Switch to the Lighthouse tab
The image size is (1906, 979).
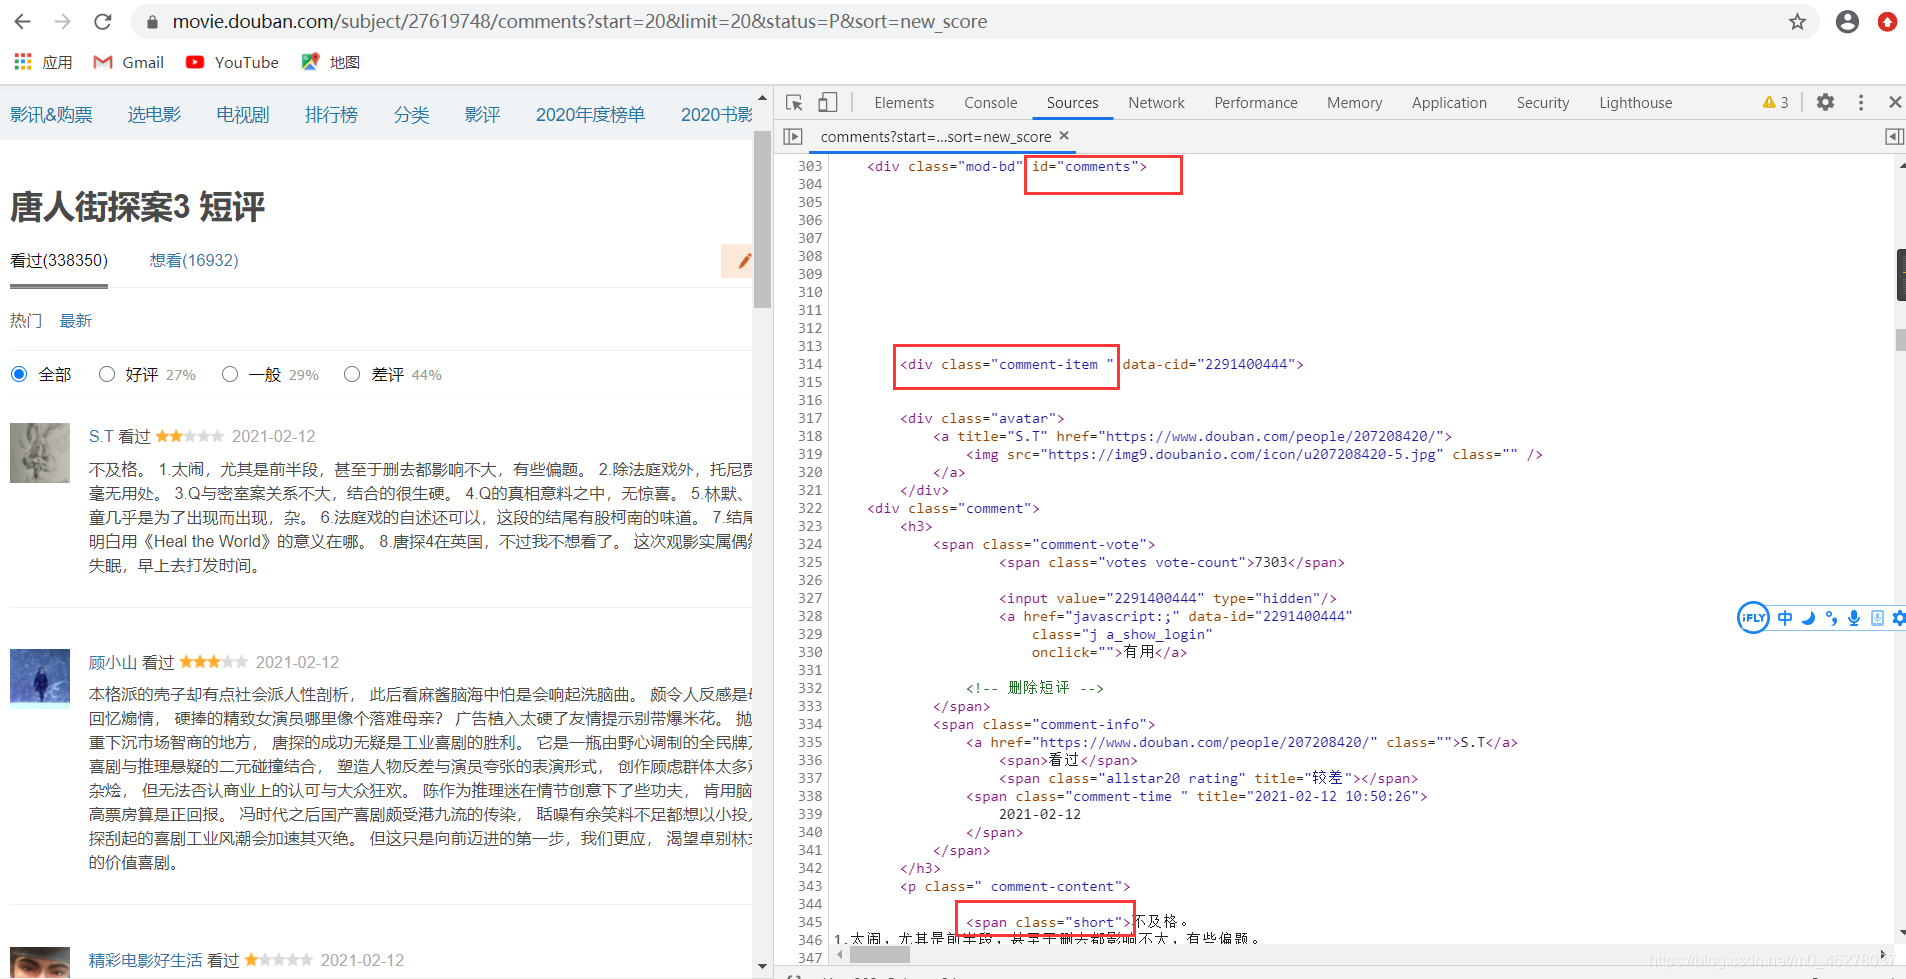click(1635, 102)
